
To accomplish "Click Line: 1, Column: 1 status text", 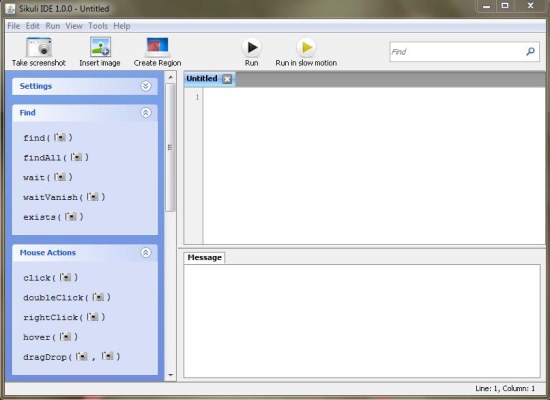I will 505,388.
